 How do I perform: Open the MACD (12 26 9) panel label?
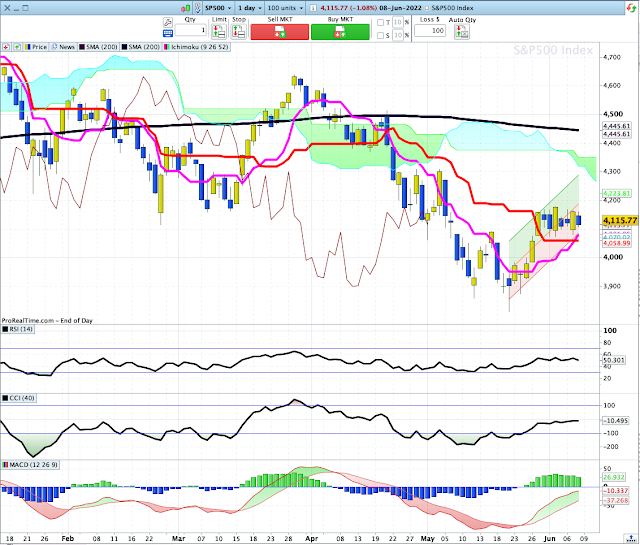[x=30, y=465]
